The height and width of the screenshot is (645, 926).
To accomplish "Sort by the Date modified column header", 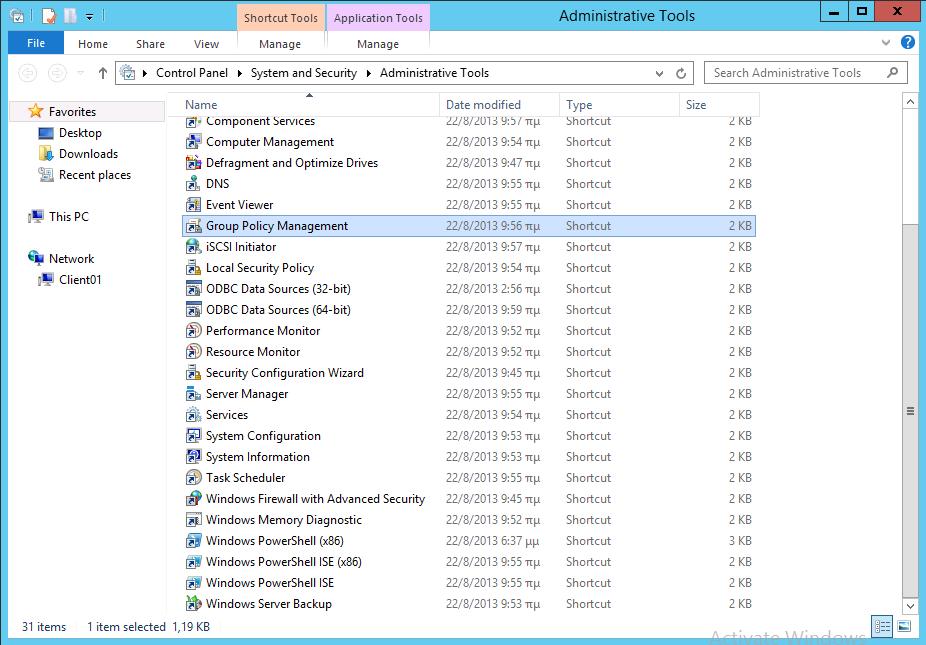I will click(499, 105).
